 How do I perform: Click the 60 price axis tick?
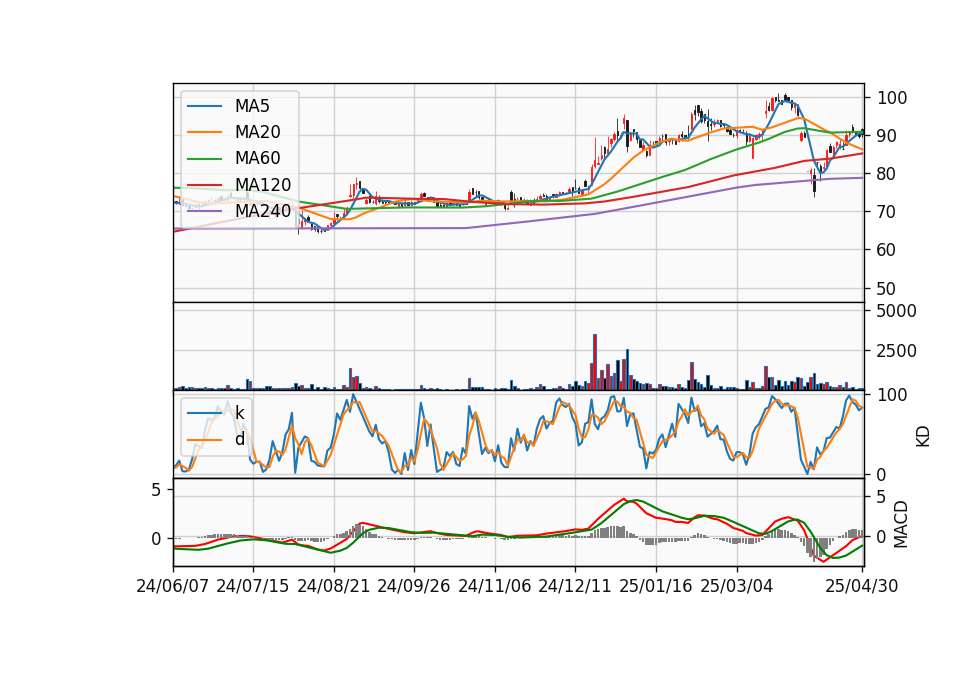tap(887, 250)
